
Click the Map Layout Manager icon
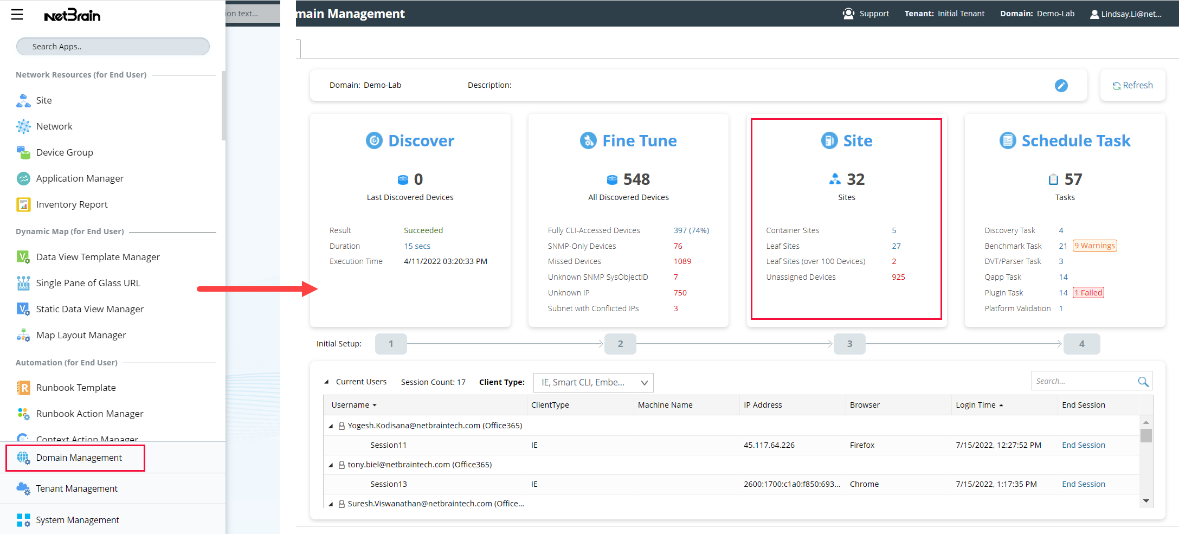(x=23, y=335)
